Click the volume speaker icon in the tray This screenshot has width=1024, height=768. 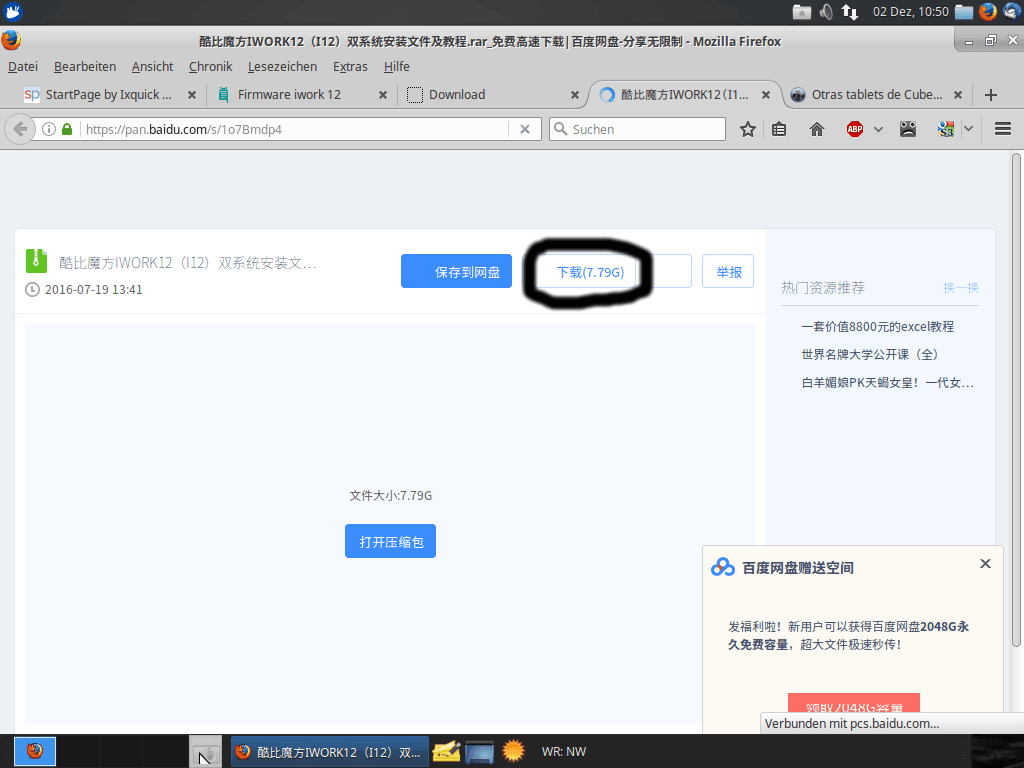826,12
